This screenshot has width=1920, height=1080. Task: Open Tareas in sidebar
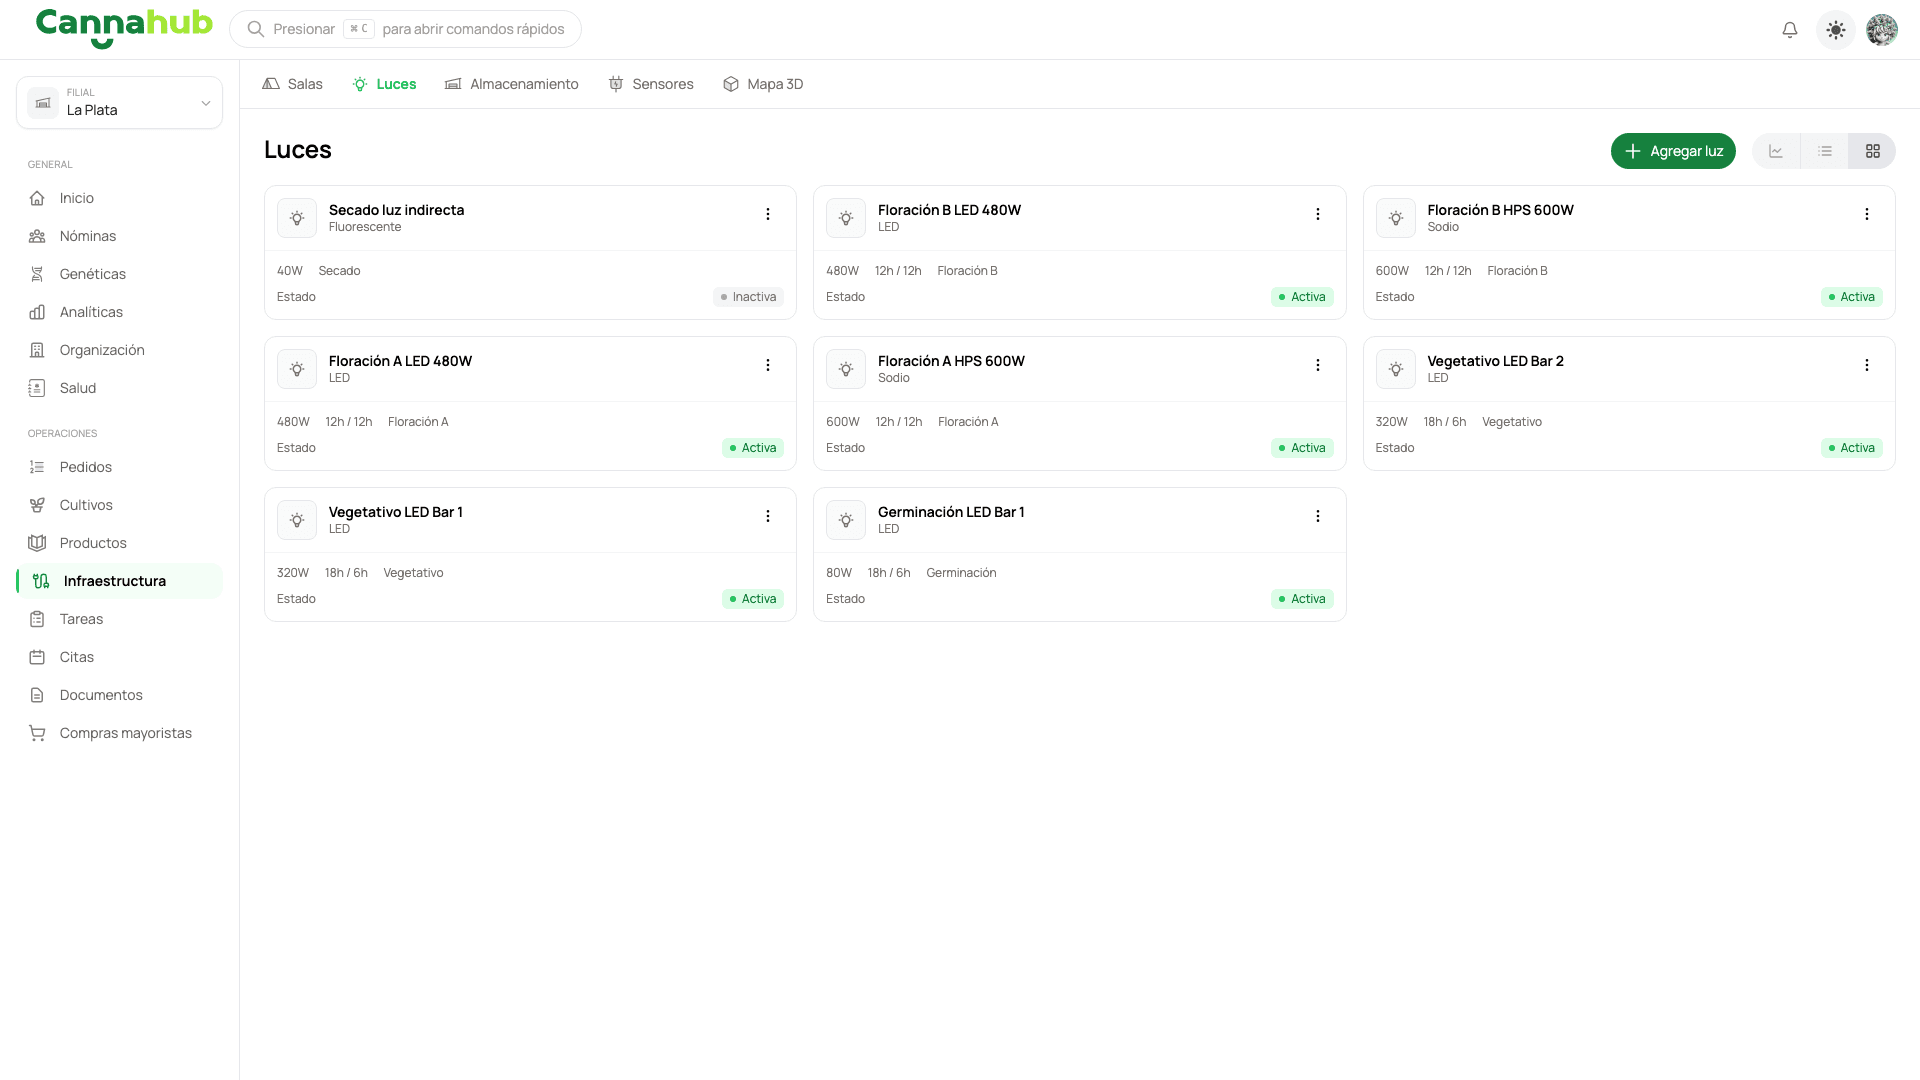pos(120,619)
